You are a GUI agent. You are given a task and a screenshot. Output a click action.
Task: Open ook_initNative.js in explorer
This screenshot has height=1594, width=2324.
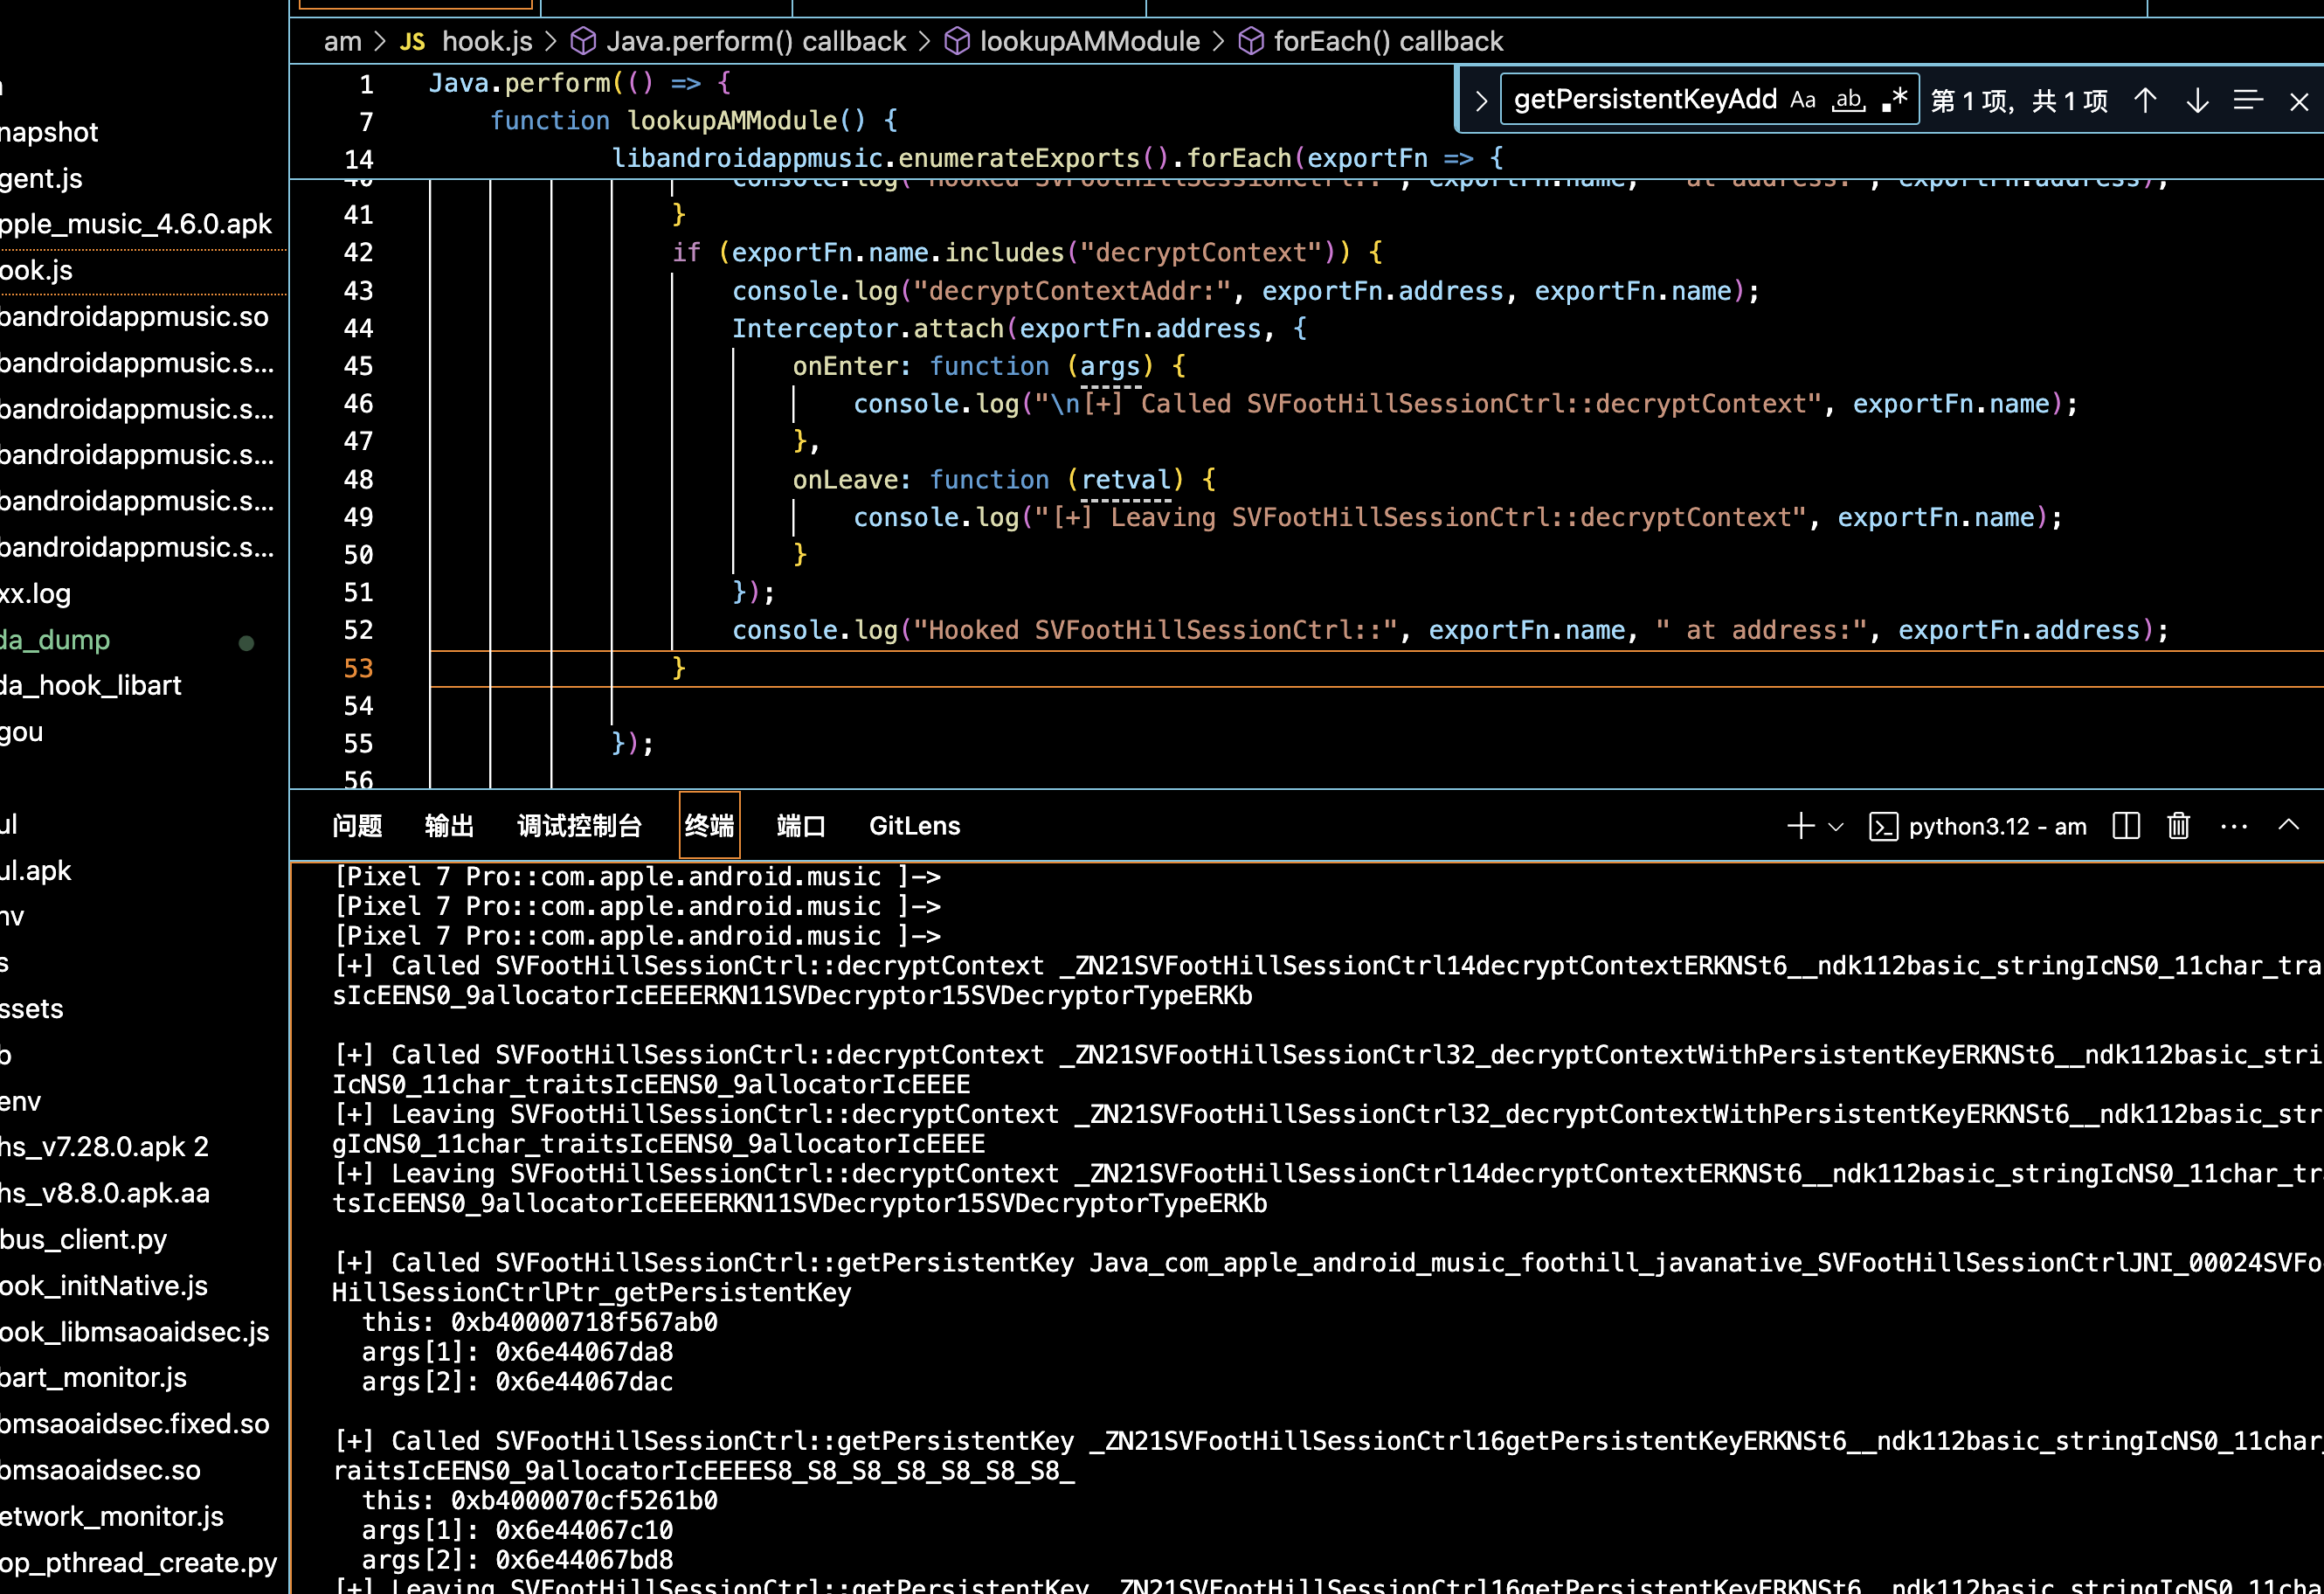pos(104,1286)
